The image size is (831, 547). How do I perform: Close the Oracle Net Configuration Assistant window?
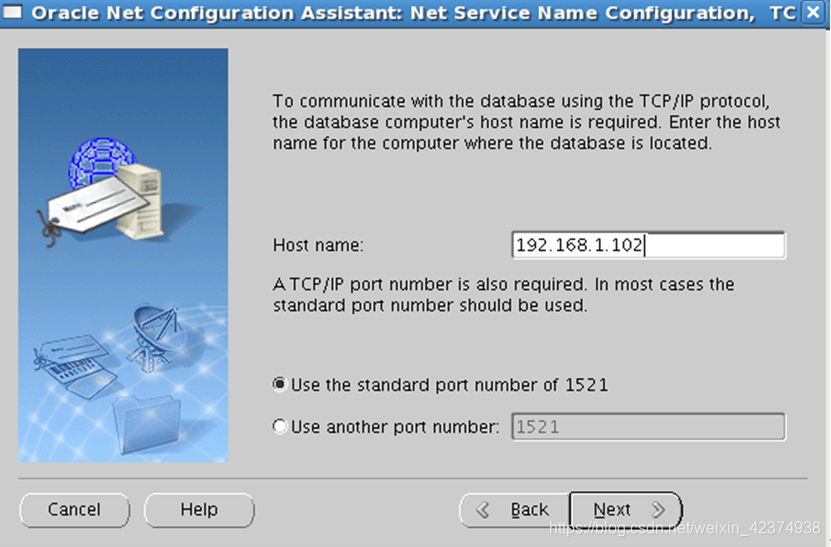(x=813, y=12)
